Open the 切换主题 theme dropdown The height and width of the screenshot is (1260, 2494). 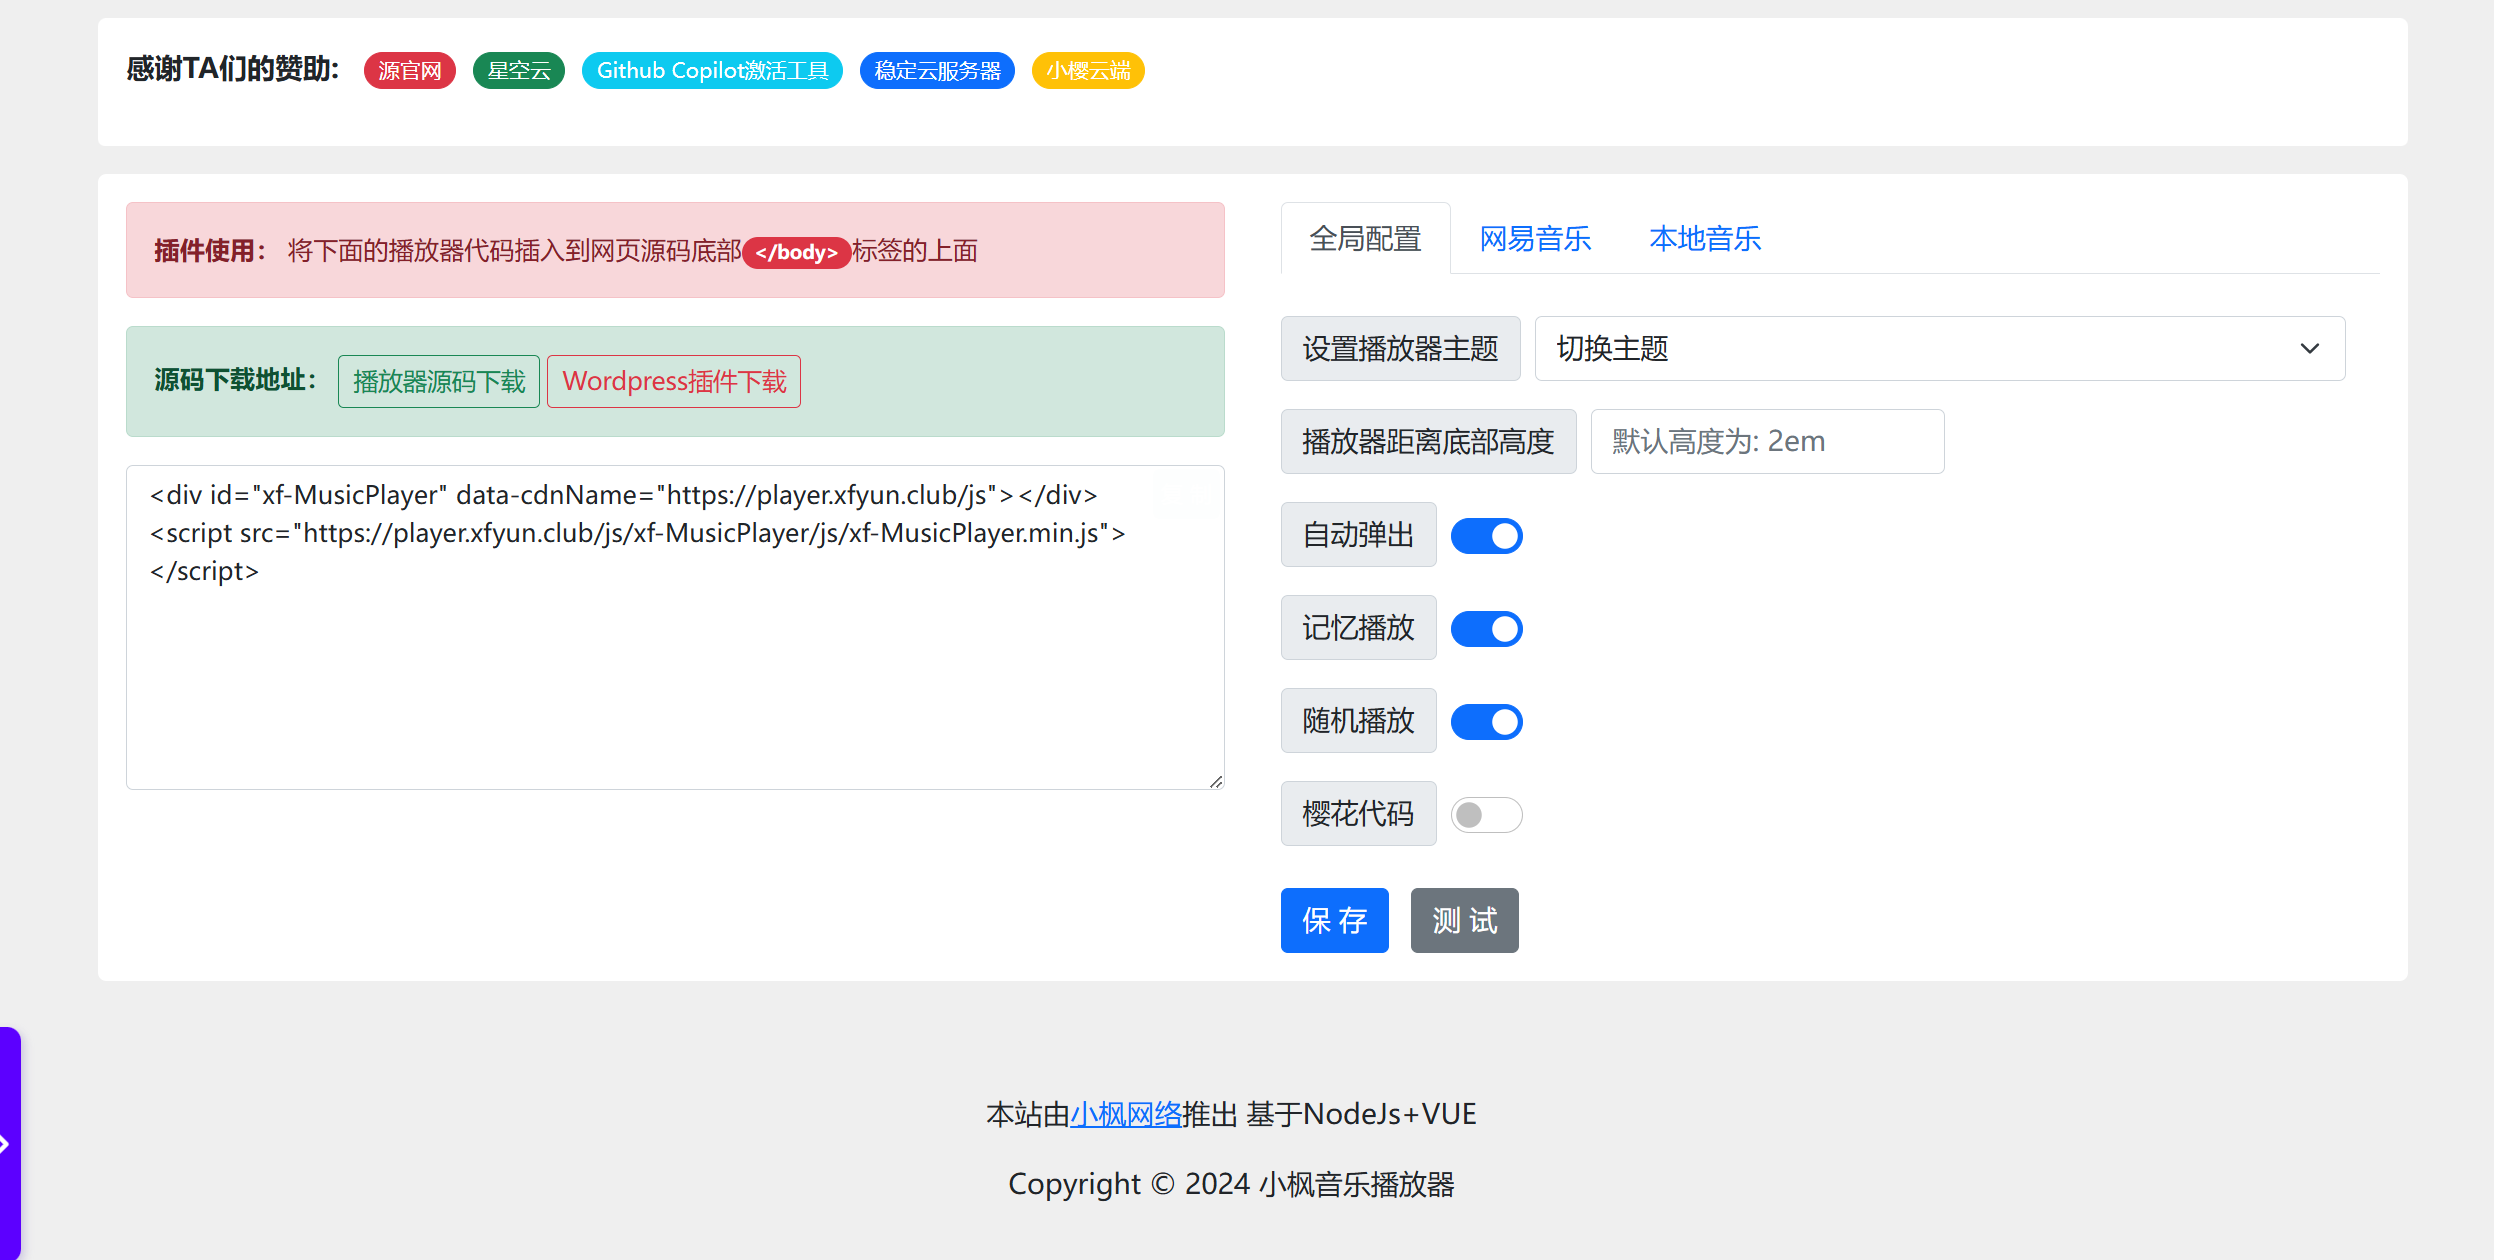[x=1939, y=349]
